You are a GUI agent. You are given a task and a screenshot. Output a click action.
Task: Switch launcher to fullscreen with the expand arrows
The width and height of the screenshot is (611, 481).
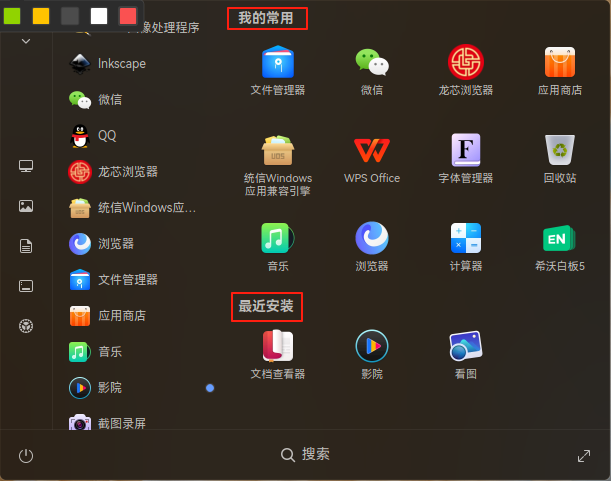pyautogui.click(x=584, y=456)
